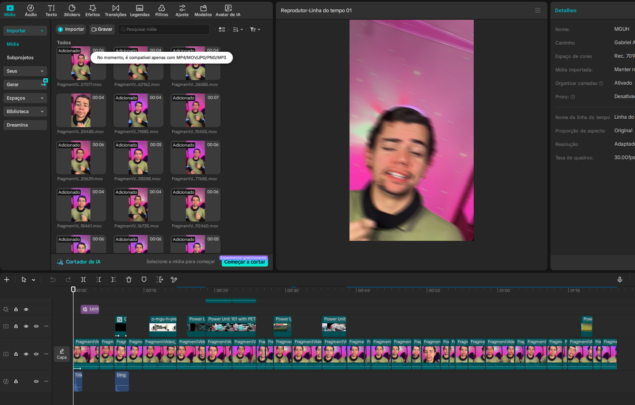The width and height of the screenshot is (635, 405).
Task: Open the Texto panel
Action: tap(51, 11)
